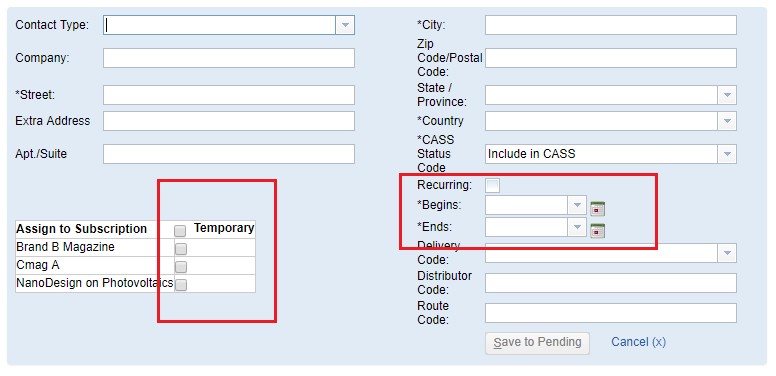Expand the Contact Type dropdown arrow
The image size is (776, 376).
pyautogui.click(x=345, y=25)
